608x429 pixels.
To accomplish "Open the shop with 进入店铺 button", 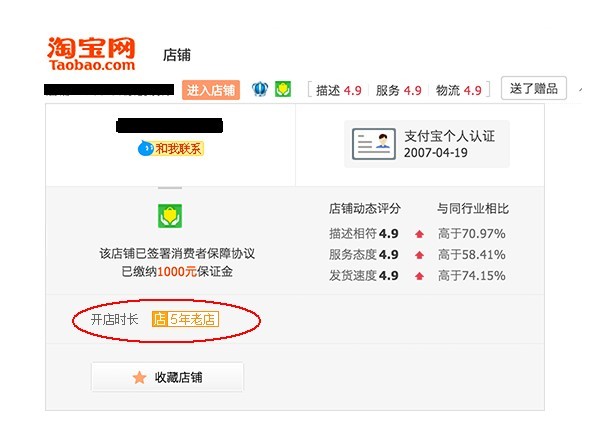I will (x=211, y=90).
